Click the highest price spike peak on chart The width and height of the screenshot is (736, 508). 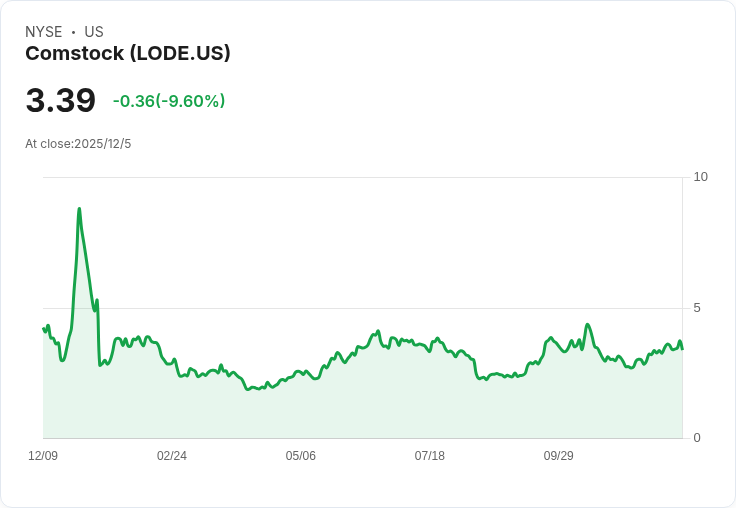coord(79,208)
